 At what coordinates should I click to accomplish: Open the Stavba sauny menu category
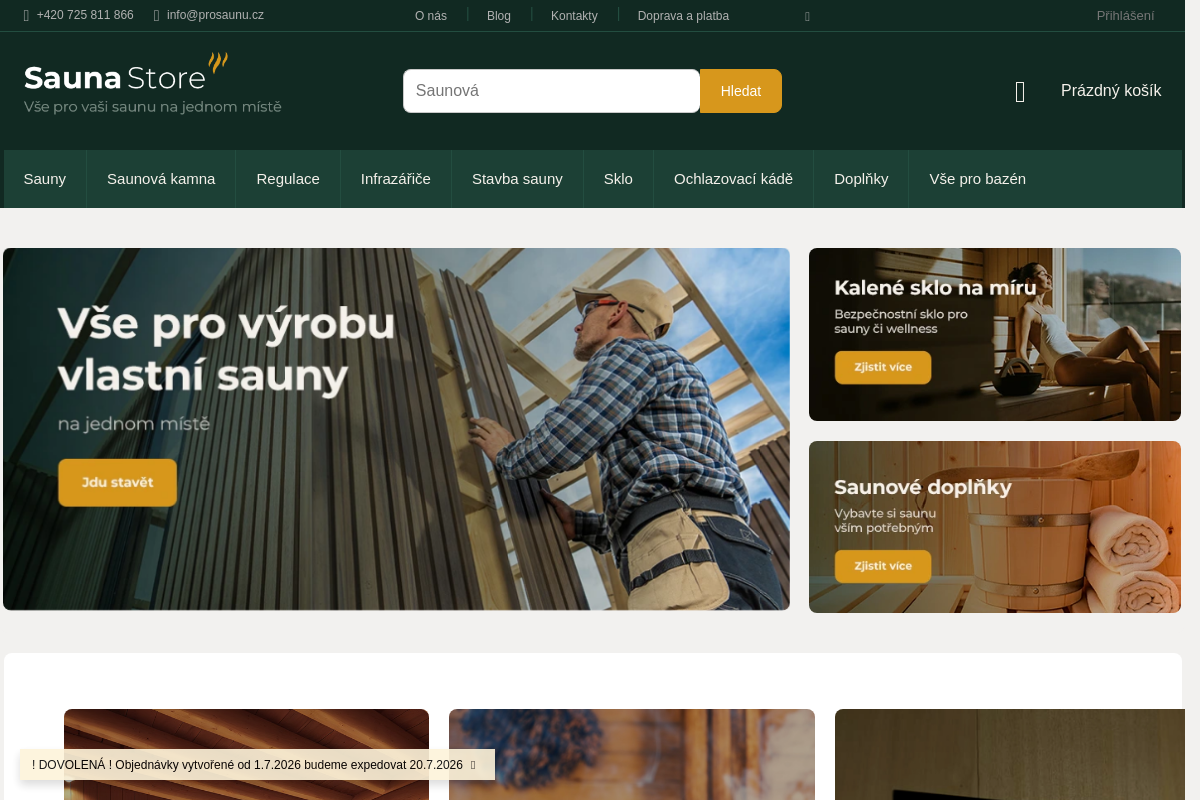[517, 179]
